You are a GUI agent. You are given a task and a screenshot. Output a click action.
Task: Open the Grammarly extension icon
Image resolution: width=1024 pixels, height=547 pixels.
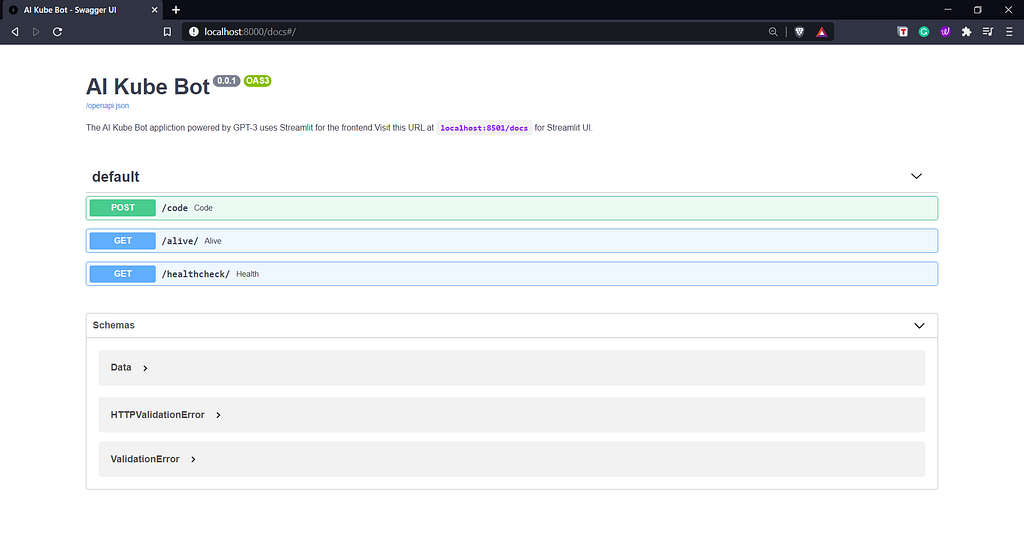(924, 31)
